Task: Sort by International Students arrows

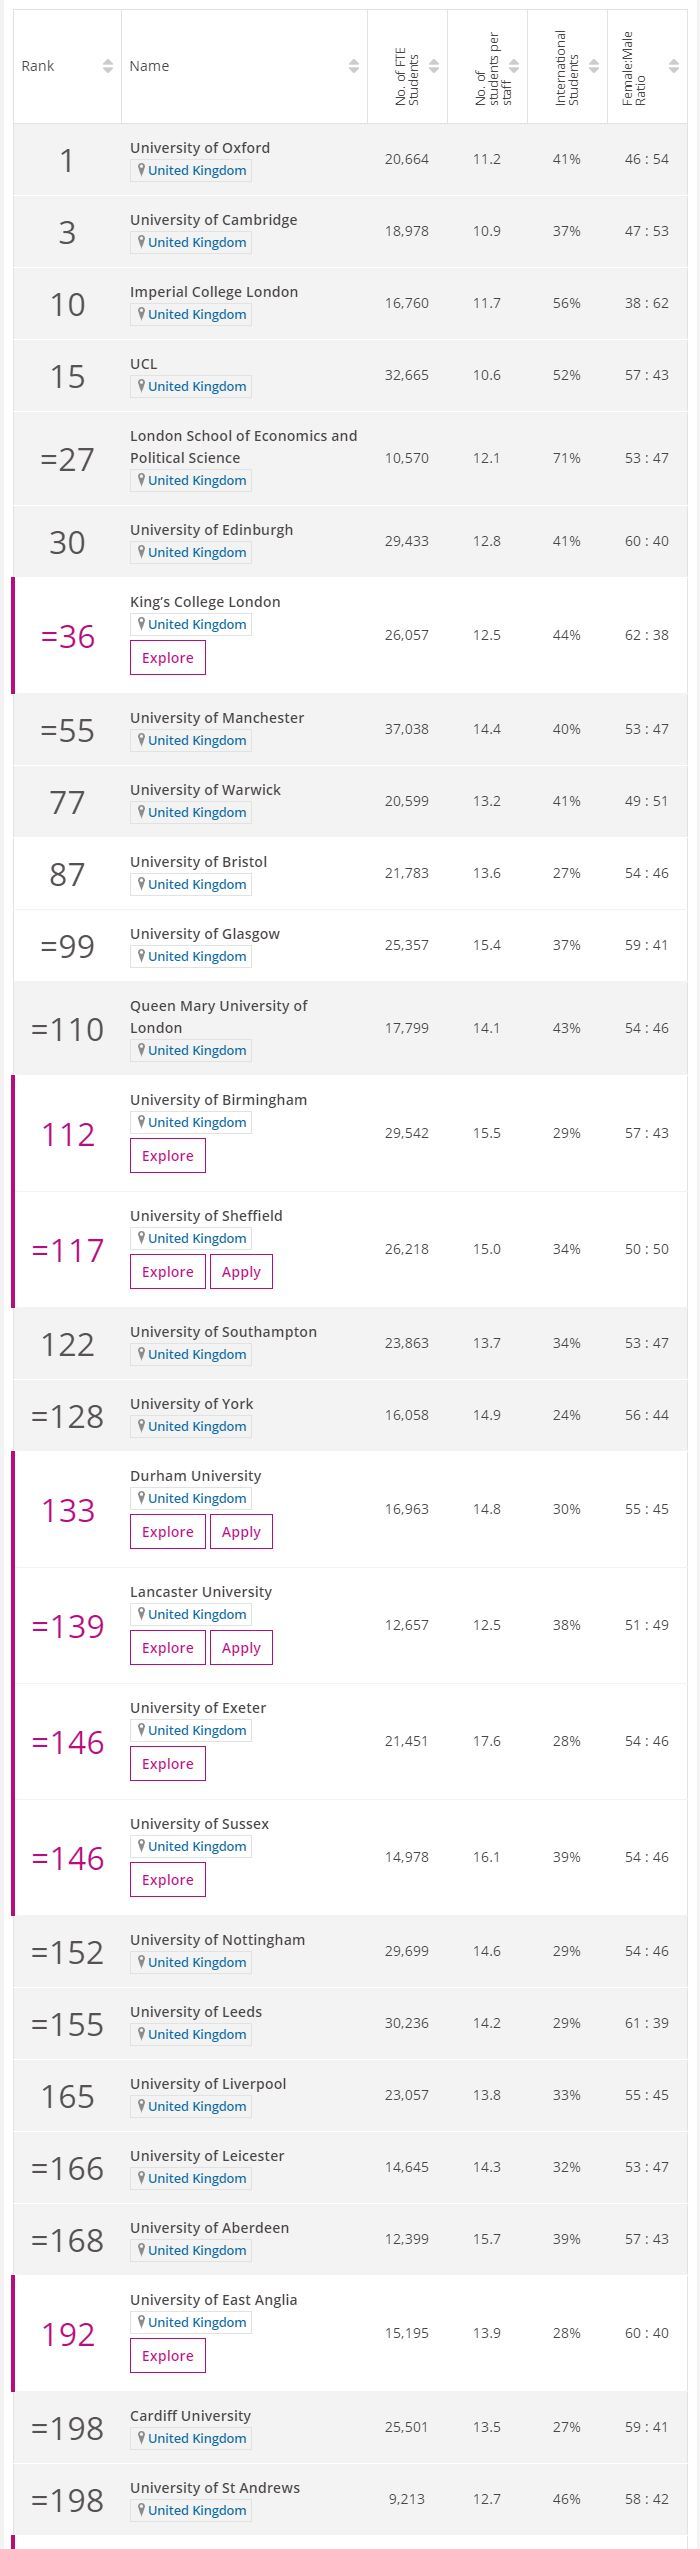Action: pyautogui.click(x=594, y=66)
